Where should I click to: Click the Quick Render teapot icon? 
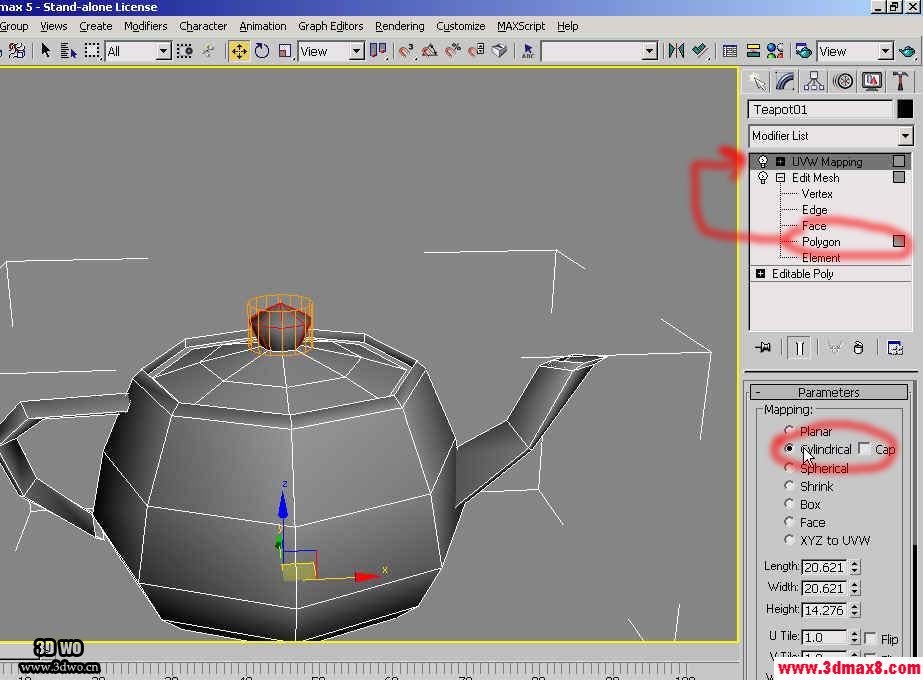907,51
